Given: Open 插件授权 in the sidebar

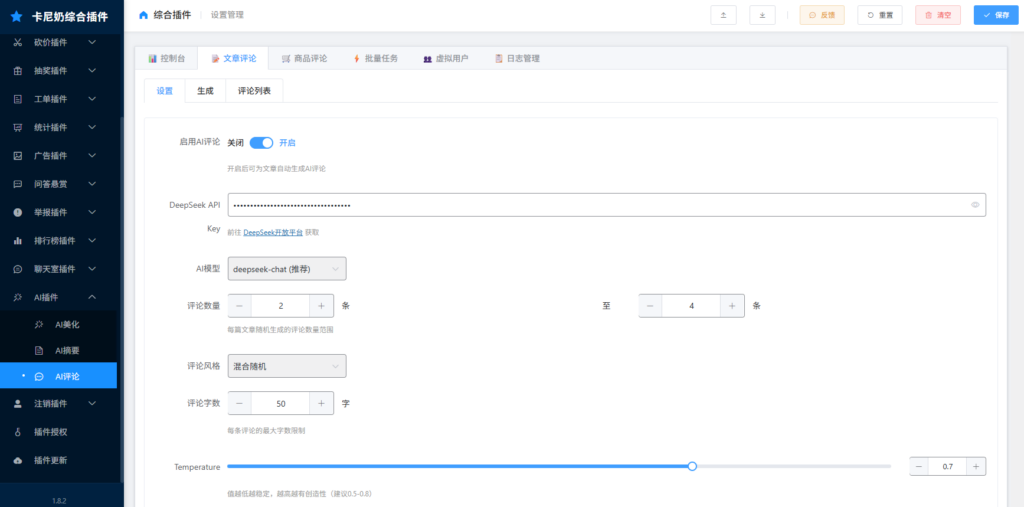Looking at the screenshot, I should (x=50, y=432).
